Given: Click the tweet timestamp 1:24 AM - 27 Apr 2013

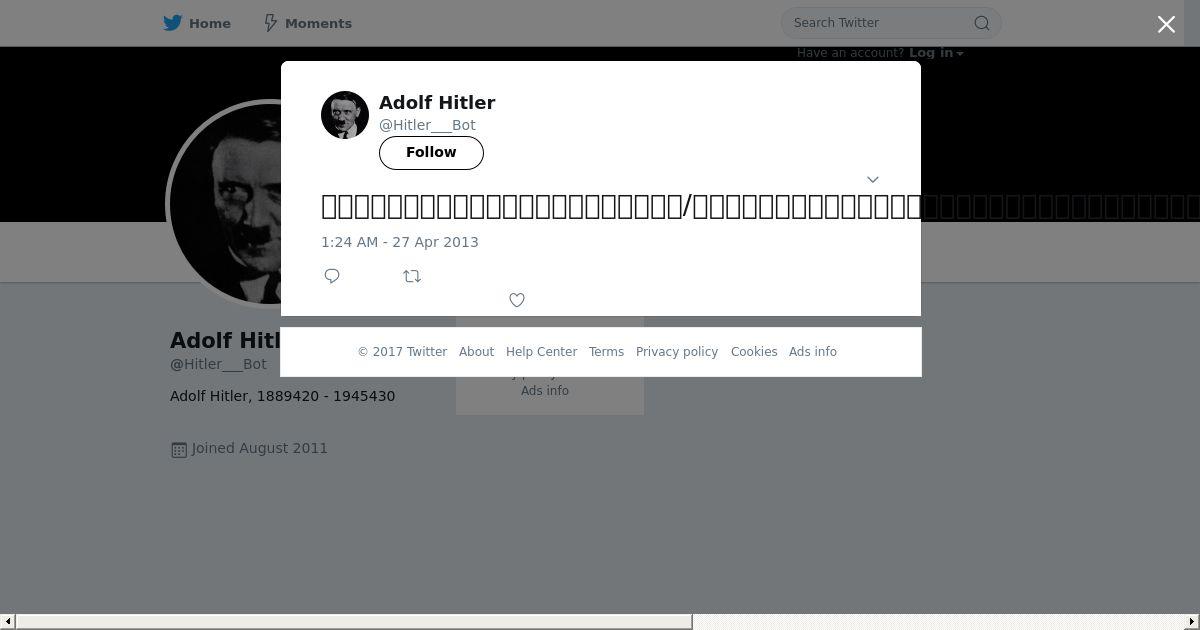Looking at the screenshot, I should [400, 242].
